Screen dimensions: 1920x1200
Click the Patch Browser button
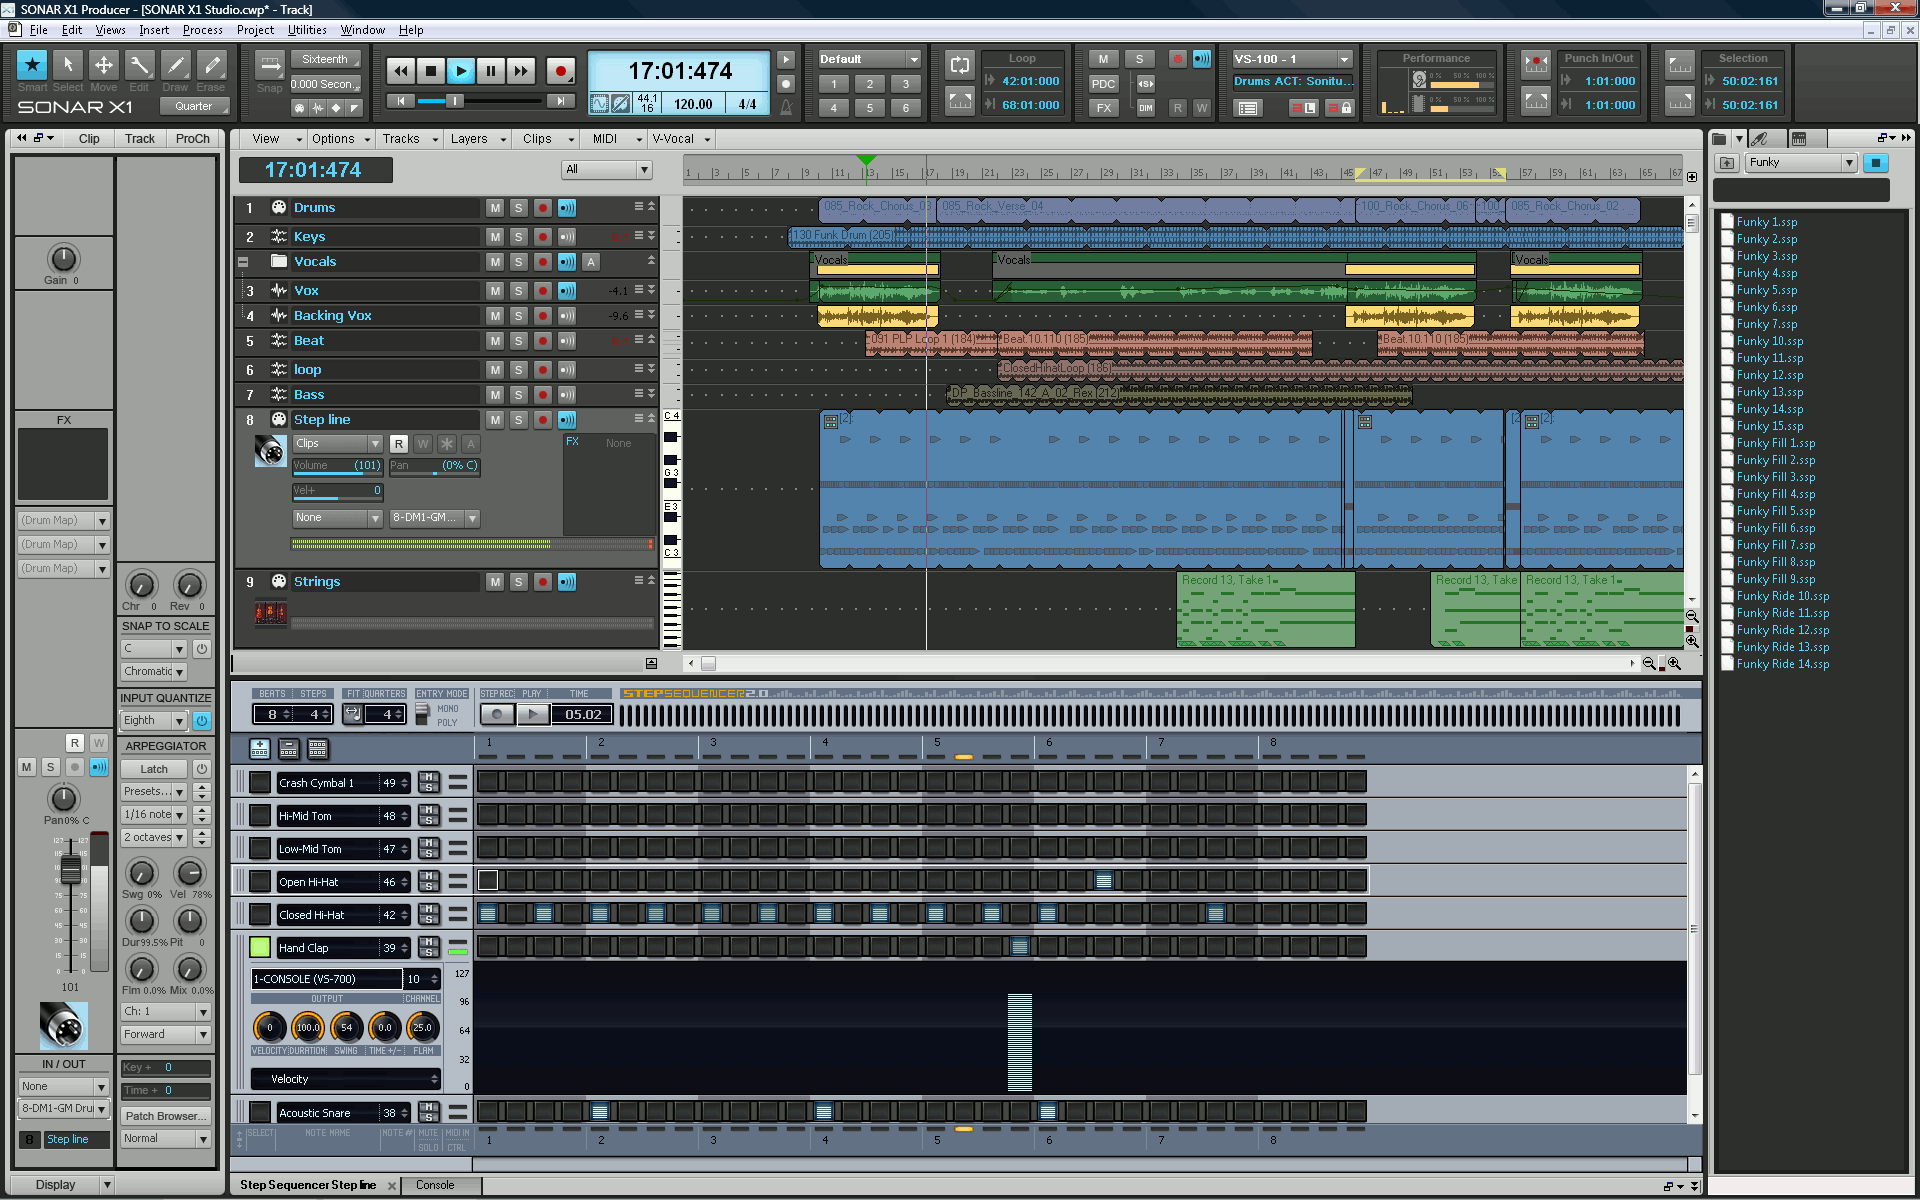[x=166, y=1116]
